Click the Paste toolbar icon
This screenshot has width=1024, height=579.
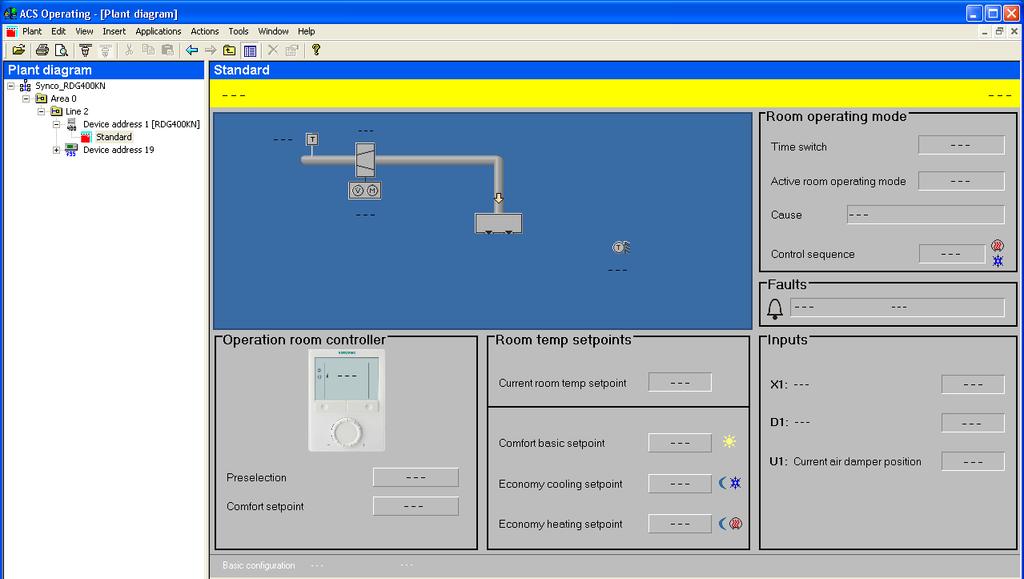click(x=168, y=50)
